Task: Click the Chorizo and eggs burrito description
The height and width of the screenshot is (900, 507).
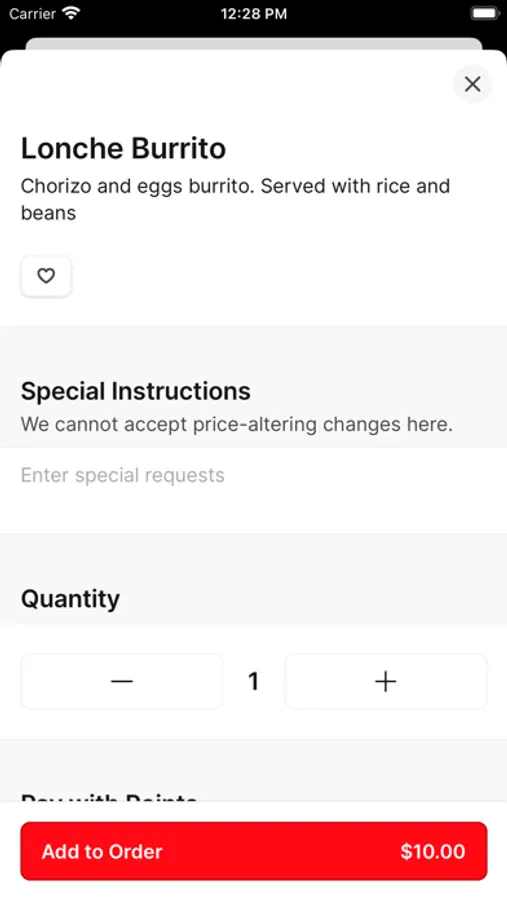Action: point(235,199)
